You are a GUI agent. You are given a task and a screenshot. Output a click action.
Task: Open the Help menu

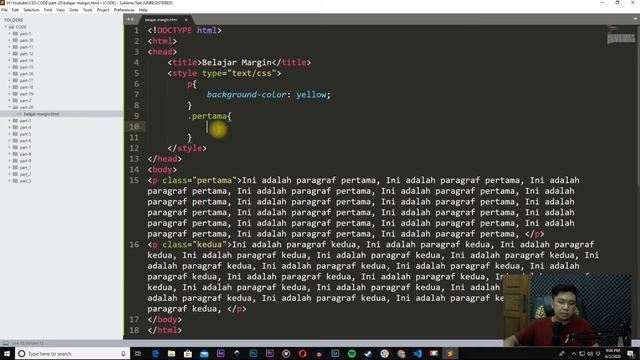pyautogui.click(x=143, y=10)
